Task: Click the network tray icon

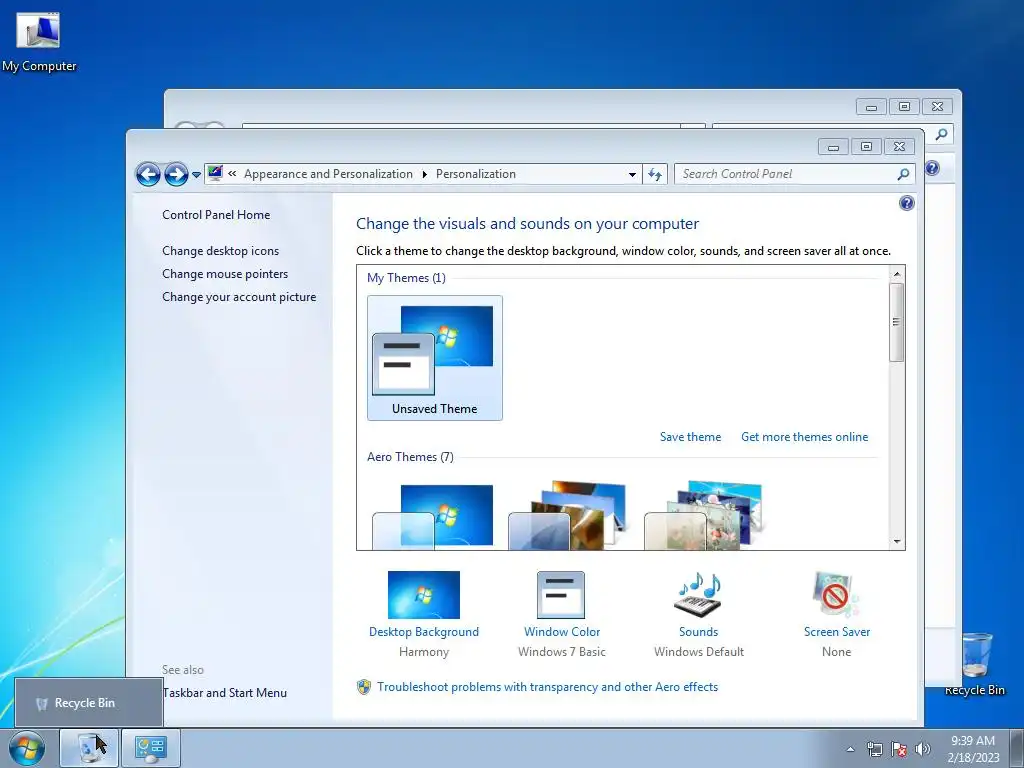Action: click(x=874, y=749)
